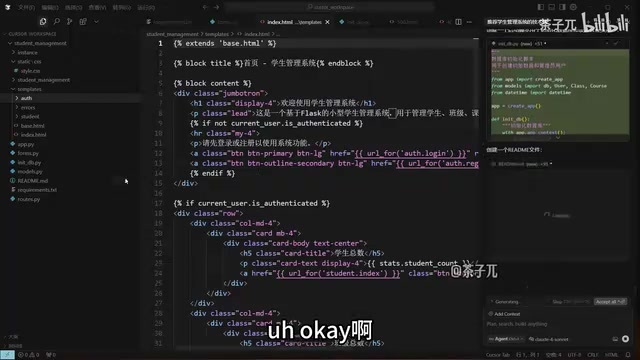Image resolution: width=640 pixels, height=360 pixels.
Task: Open the 选择(S) menu
Action: tap(73, 7)
